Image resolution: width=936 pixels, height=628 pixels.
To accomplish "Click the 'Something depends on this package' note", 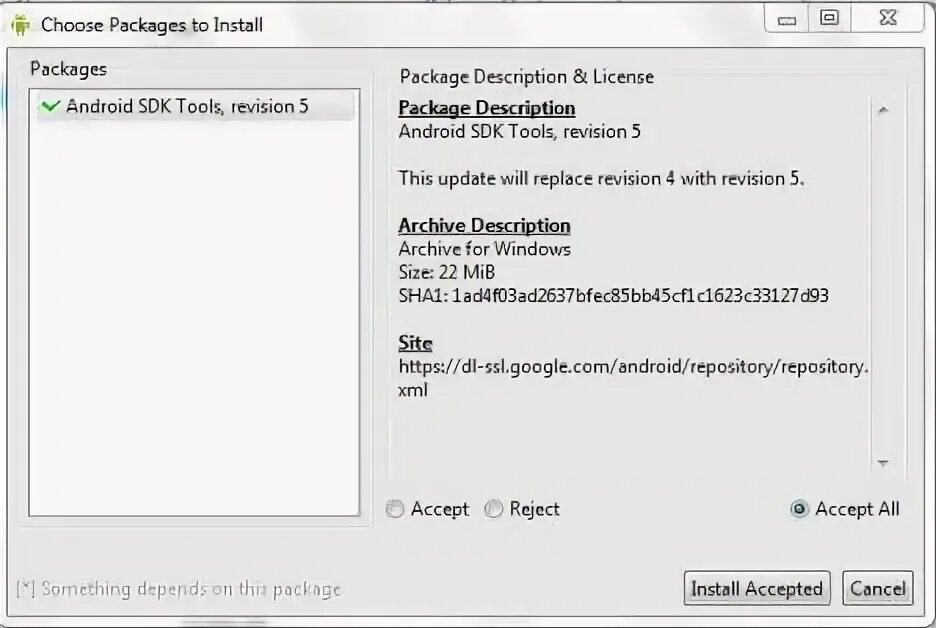I will [x=179, y=590].
